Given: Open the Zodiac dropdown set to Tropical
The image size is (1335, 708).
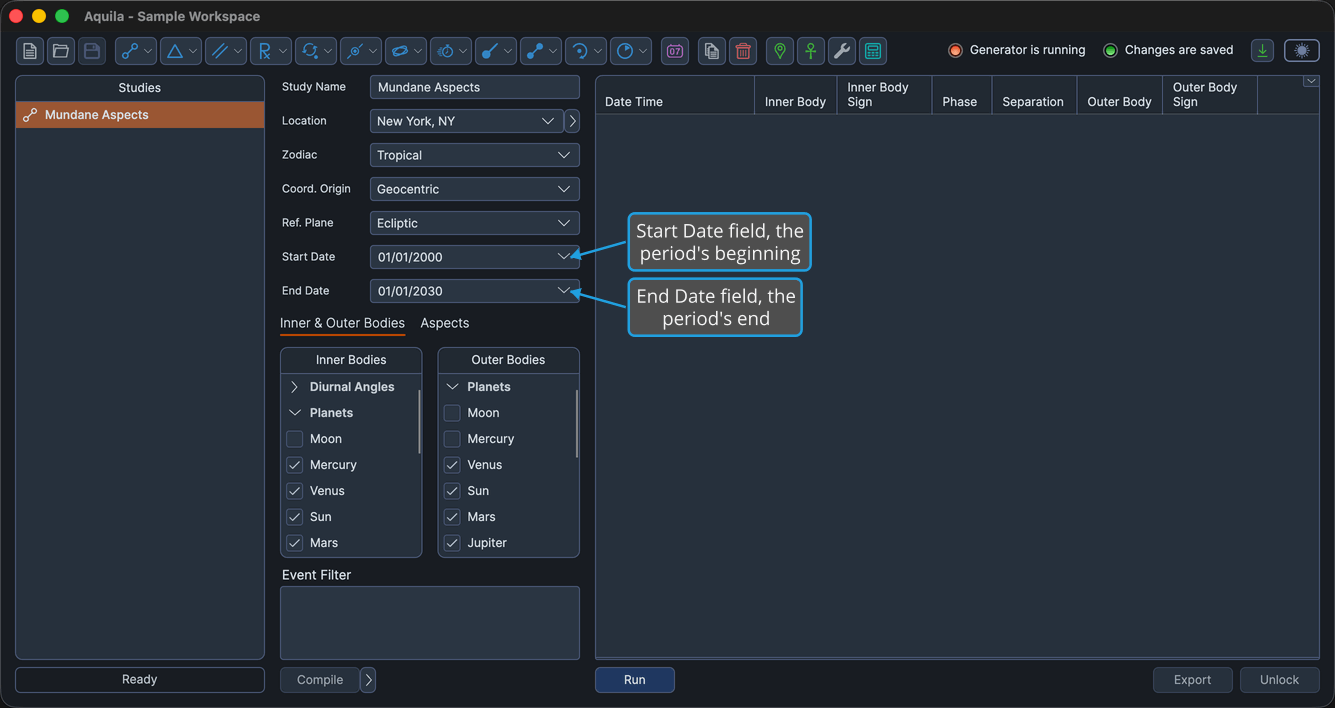Looking at the screenshot, I should (474, 155).
